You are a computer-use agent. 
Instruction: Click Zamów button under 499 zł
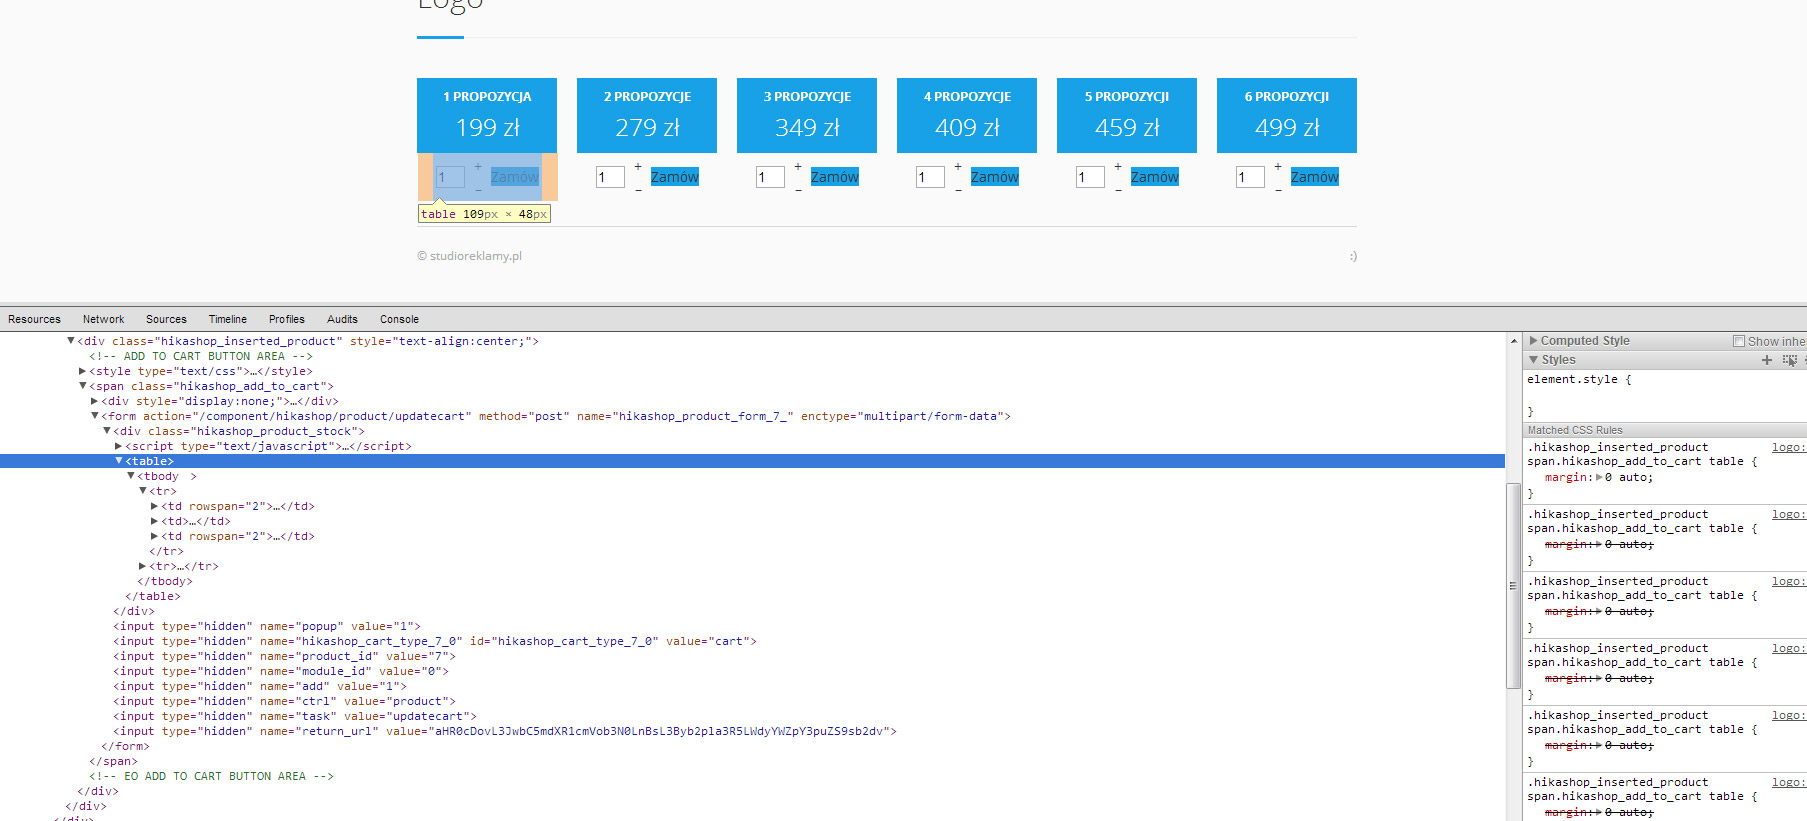pos(1314,177)
